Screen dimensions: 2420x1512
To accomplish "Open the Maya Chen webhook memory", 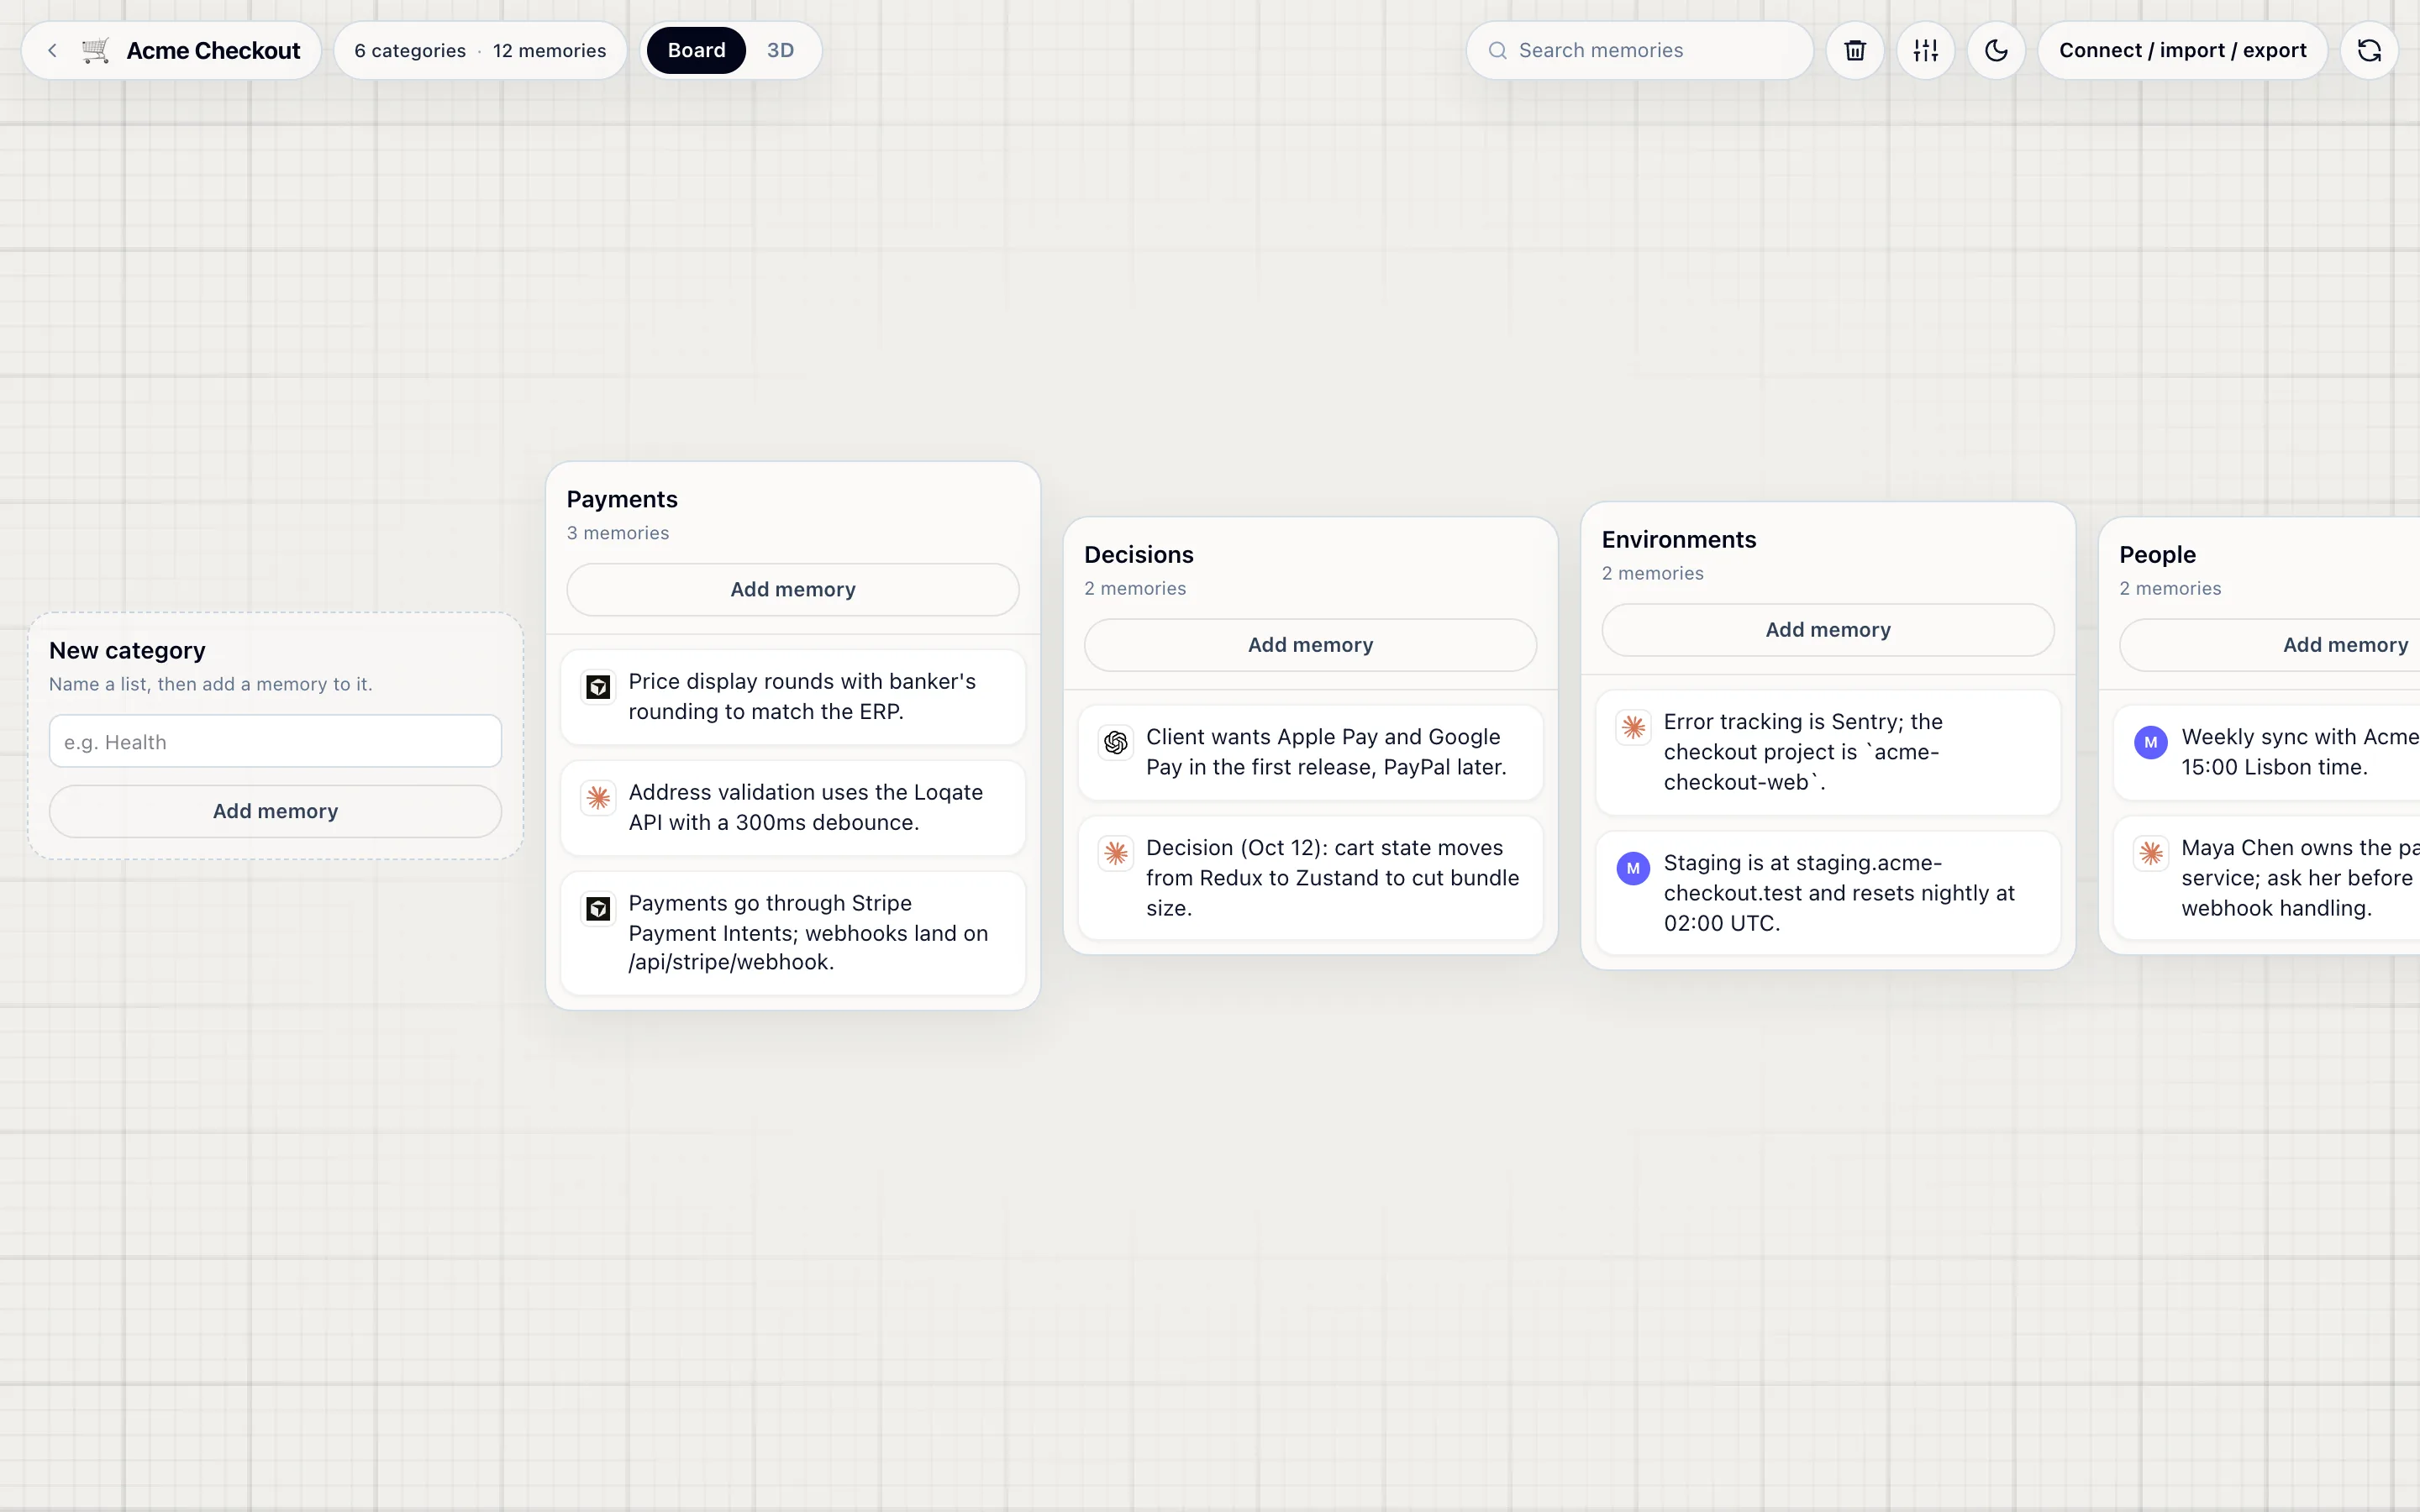I will 2266,878.
